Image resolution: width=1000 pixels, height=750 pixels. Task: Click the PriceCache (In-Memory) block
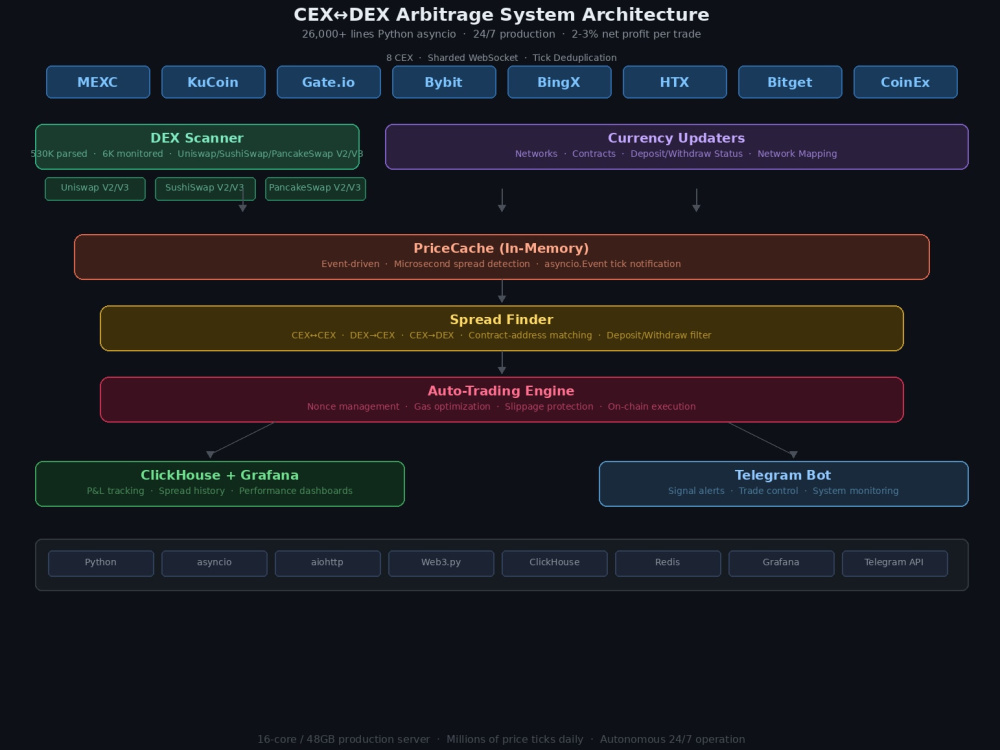501,257
